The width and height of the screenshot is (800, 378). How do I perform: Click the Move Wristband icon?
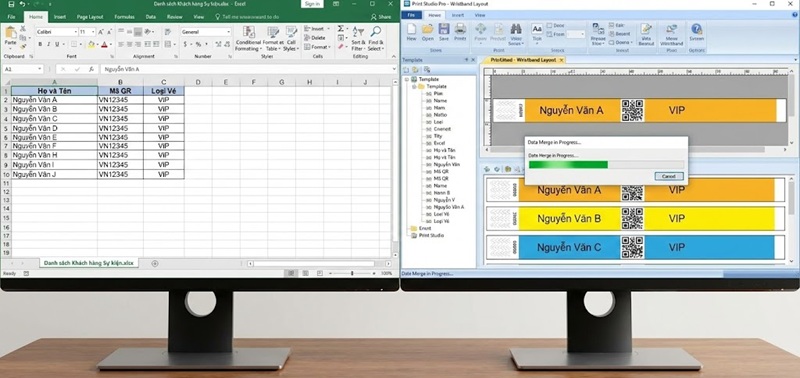coord(671,29)
